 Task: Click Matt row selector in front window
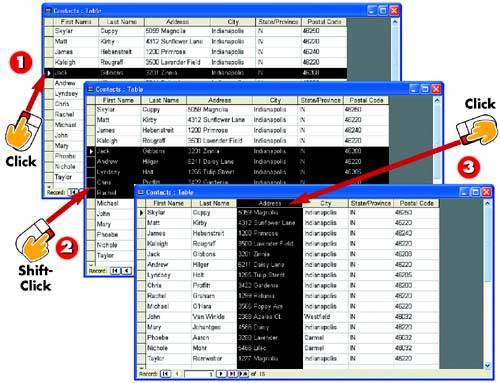pyautogui.click(x=141, y=223)
